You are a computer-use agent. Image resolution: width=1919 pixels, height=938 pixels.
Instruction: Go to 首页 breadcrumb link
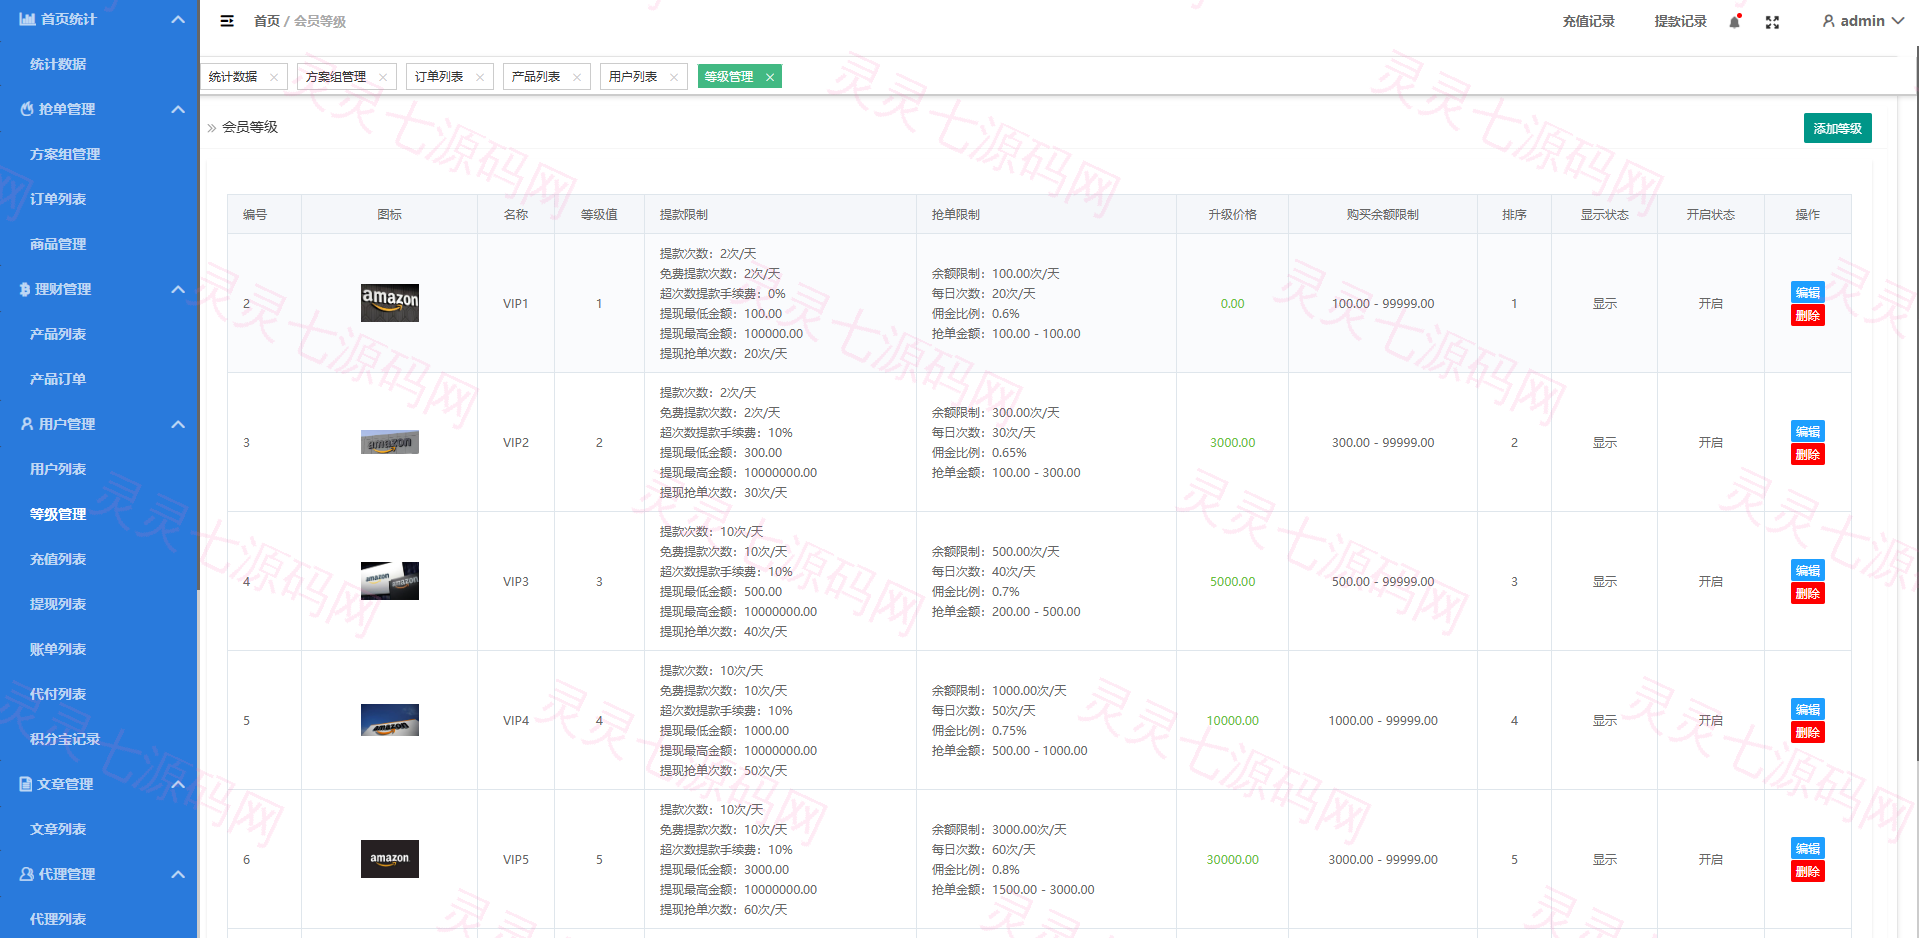point(267,21)
